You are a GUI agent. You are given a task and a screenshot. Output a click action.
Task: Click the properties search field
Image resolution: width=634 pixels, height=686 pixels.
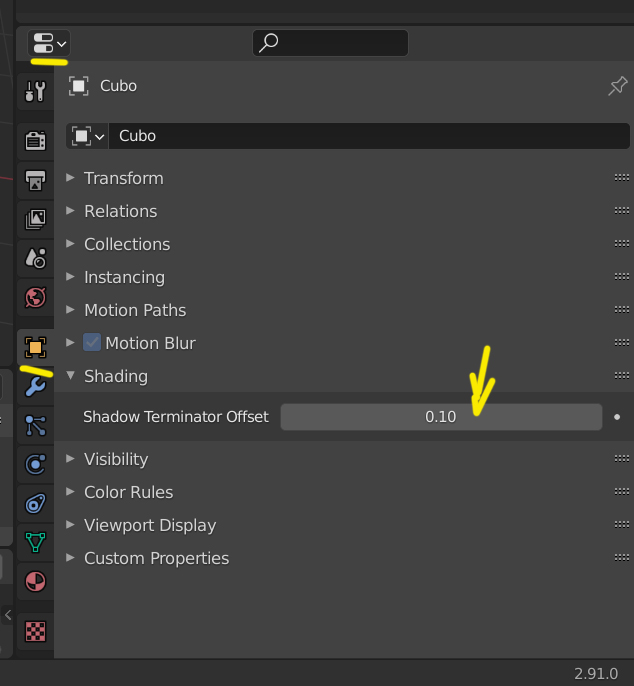pyautogui.click(x=330, y=43)
